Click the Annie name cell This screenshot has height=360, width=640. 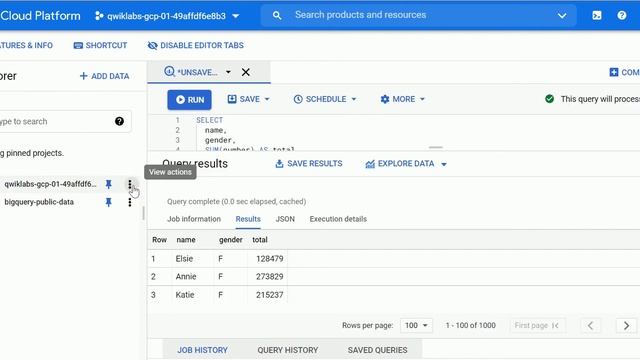click(186, 276)
